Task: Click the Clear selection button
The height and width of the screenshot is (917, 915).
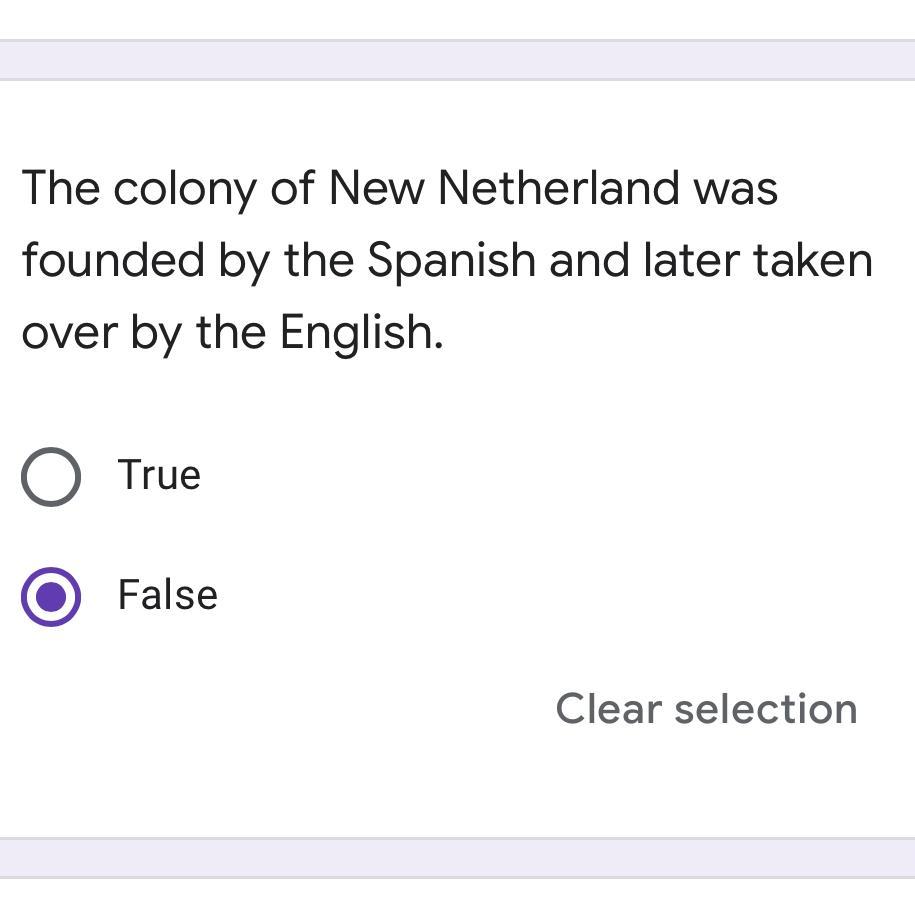Action: 706,709
